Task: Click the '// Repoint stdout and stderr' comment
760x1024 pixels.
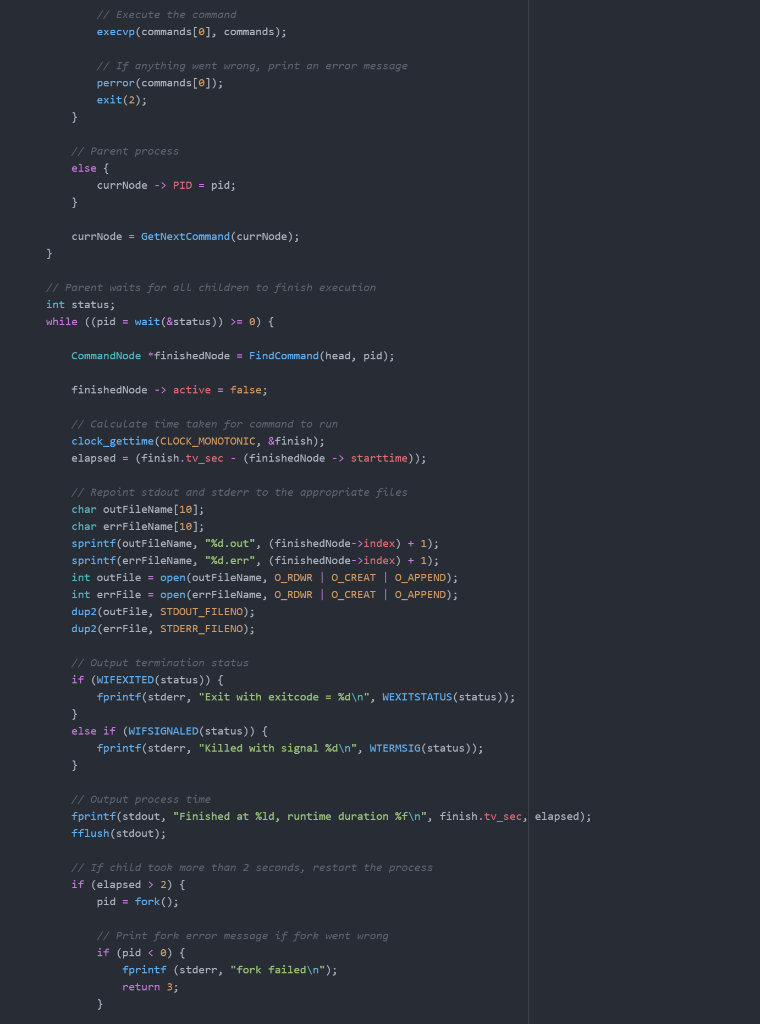Action: 240,492
